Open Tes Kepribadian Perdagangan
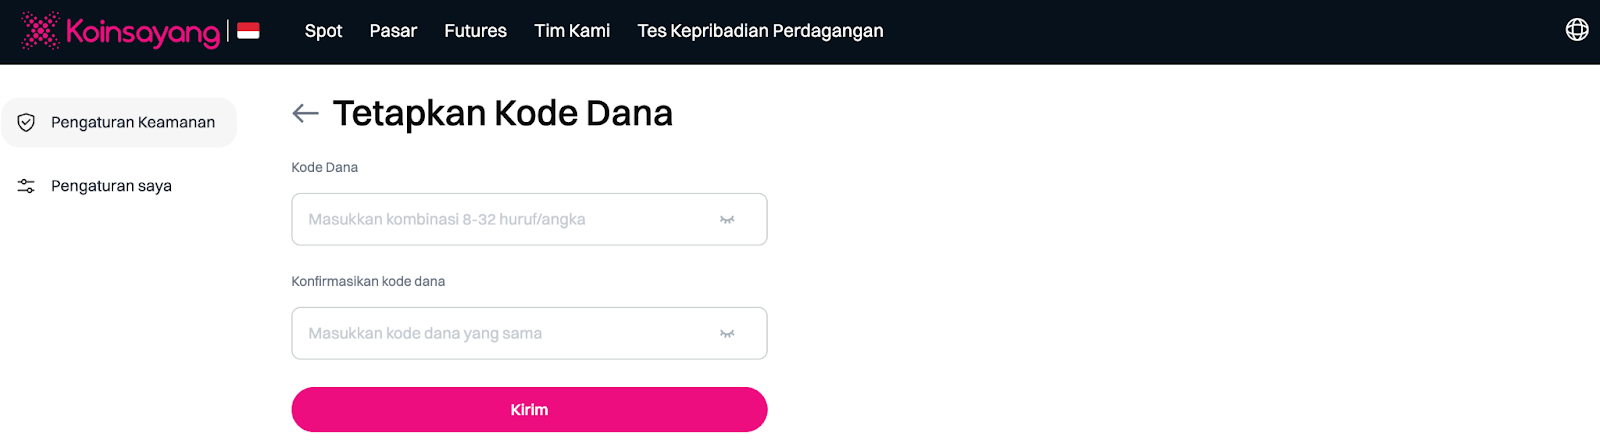The image size is (1600, 444). click(760, 31)
